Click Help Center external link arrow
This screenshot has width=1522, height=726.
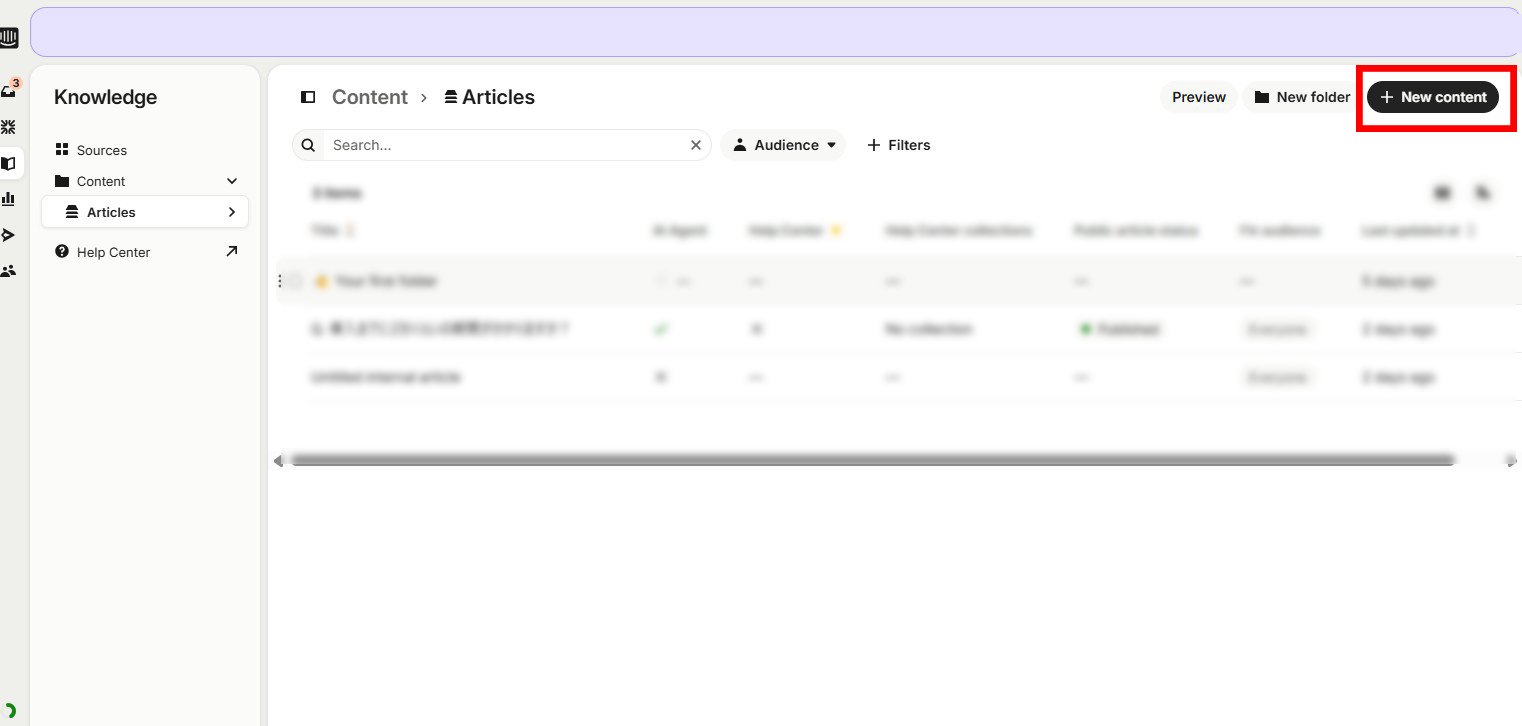click(x=232, y=252)
